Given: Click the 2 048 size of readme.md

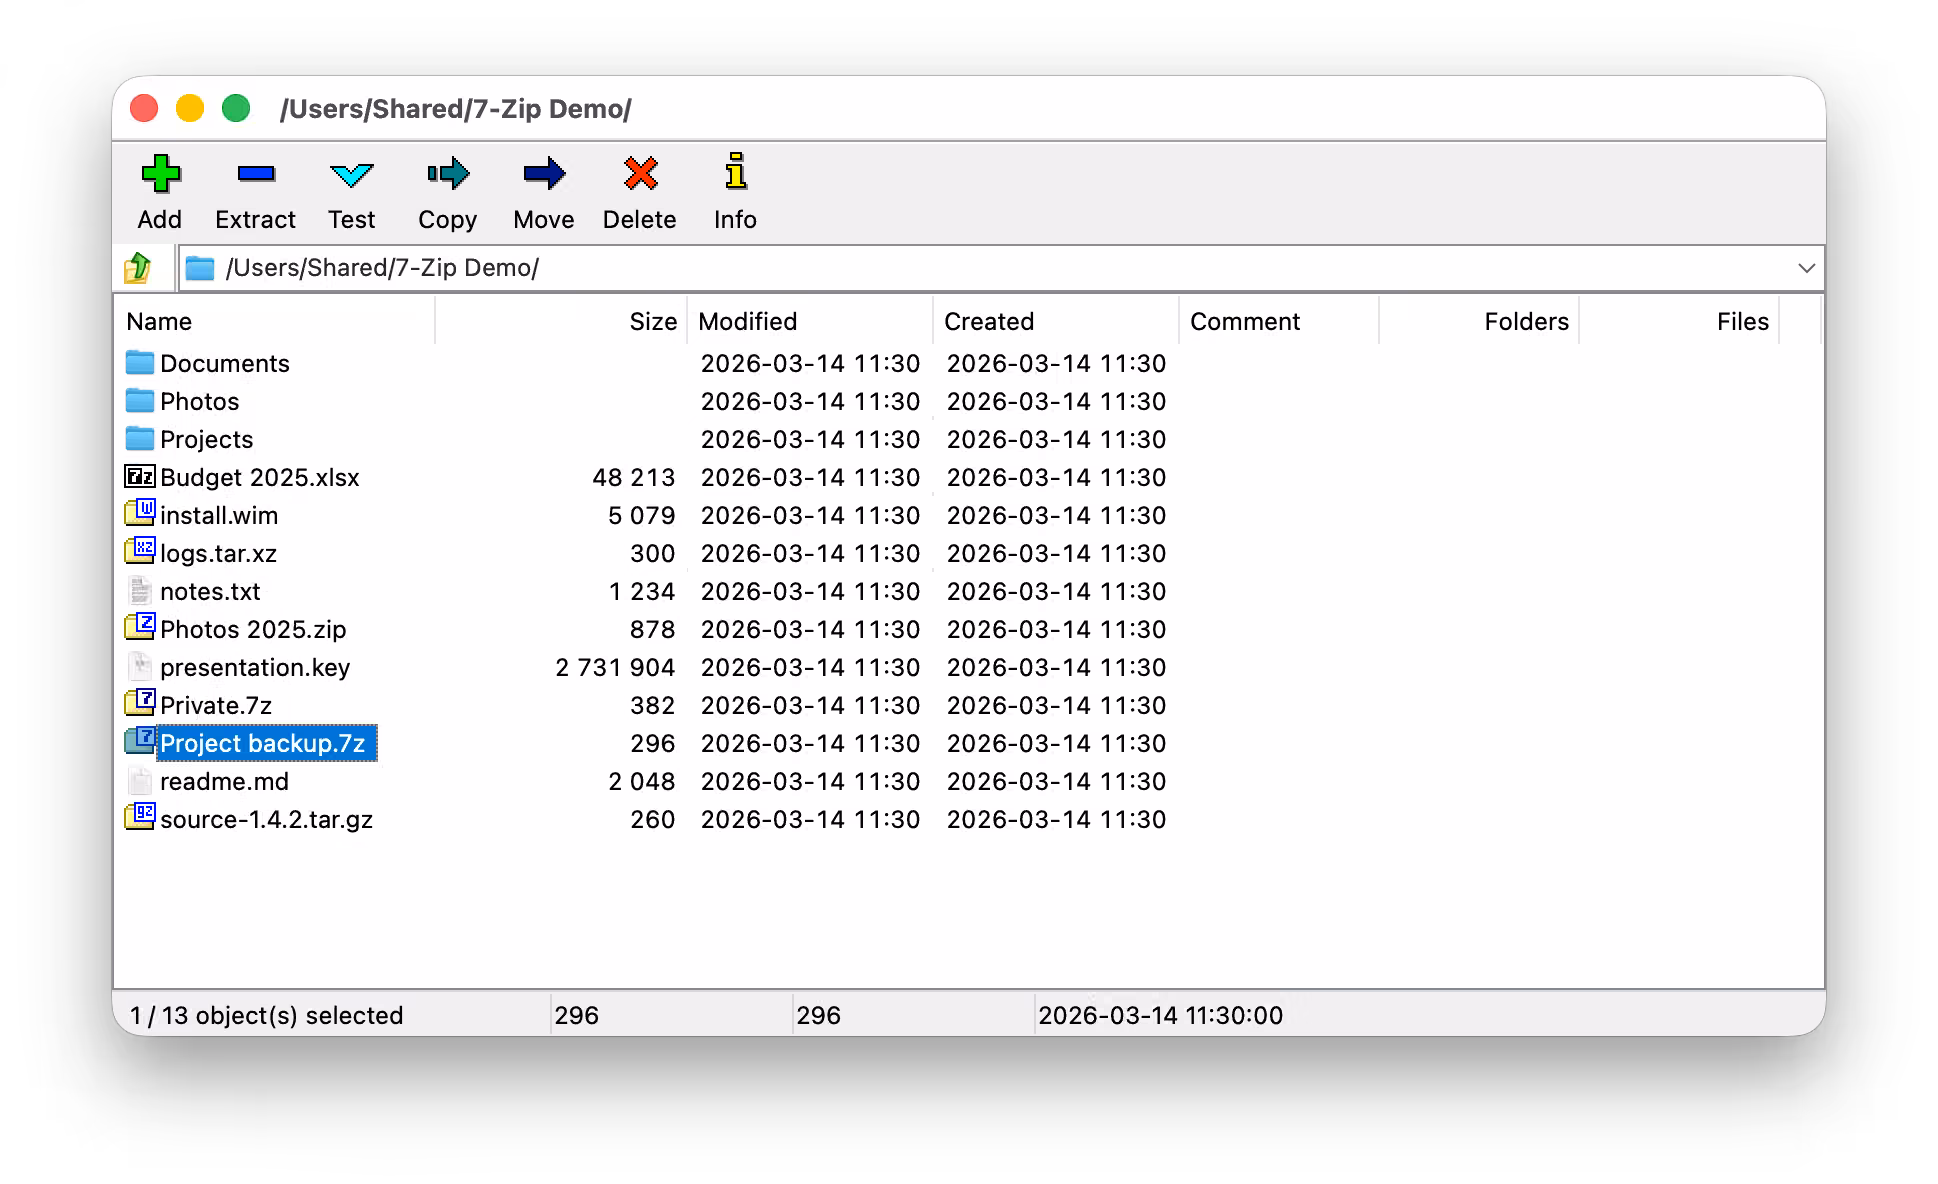Looking at the screenshot, I should 641,781.
